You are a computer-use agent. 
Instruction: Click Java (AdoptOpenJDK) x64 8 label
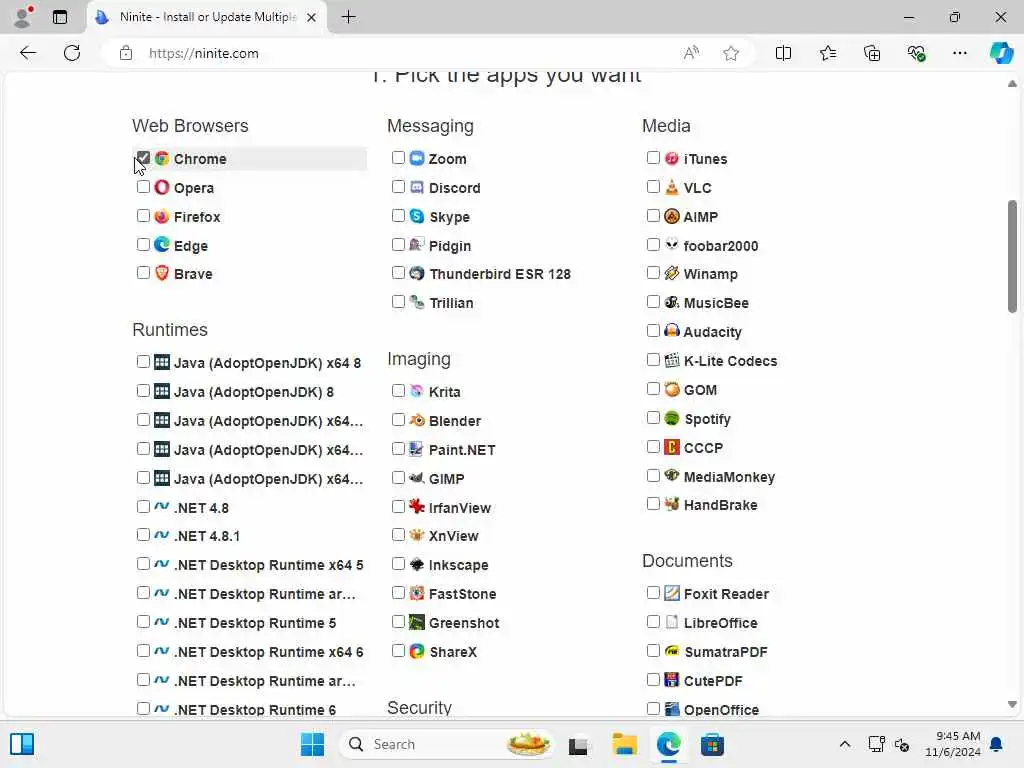point(267,362)
